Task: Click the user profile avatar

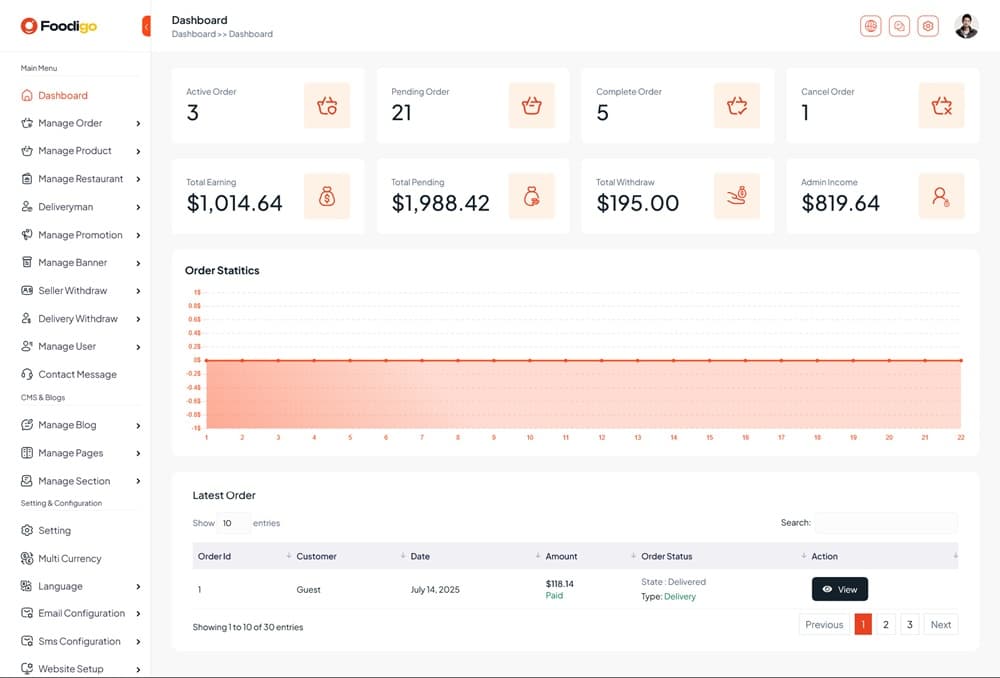Action: coord(966,26)
